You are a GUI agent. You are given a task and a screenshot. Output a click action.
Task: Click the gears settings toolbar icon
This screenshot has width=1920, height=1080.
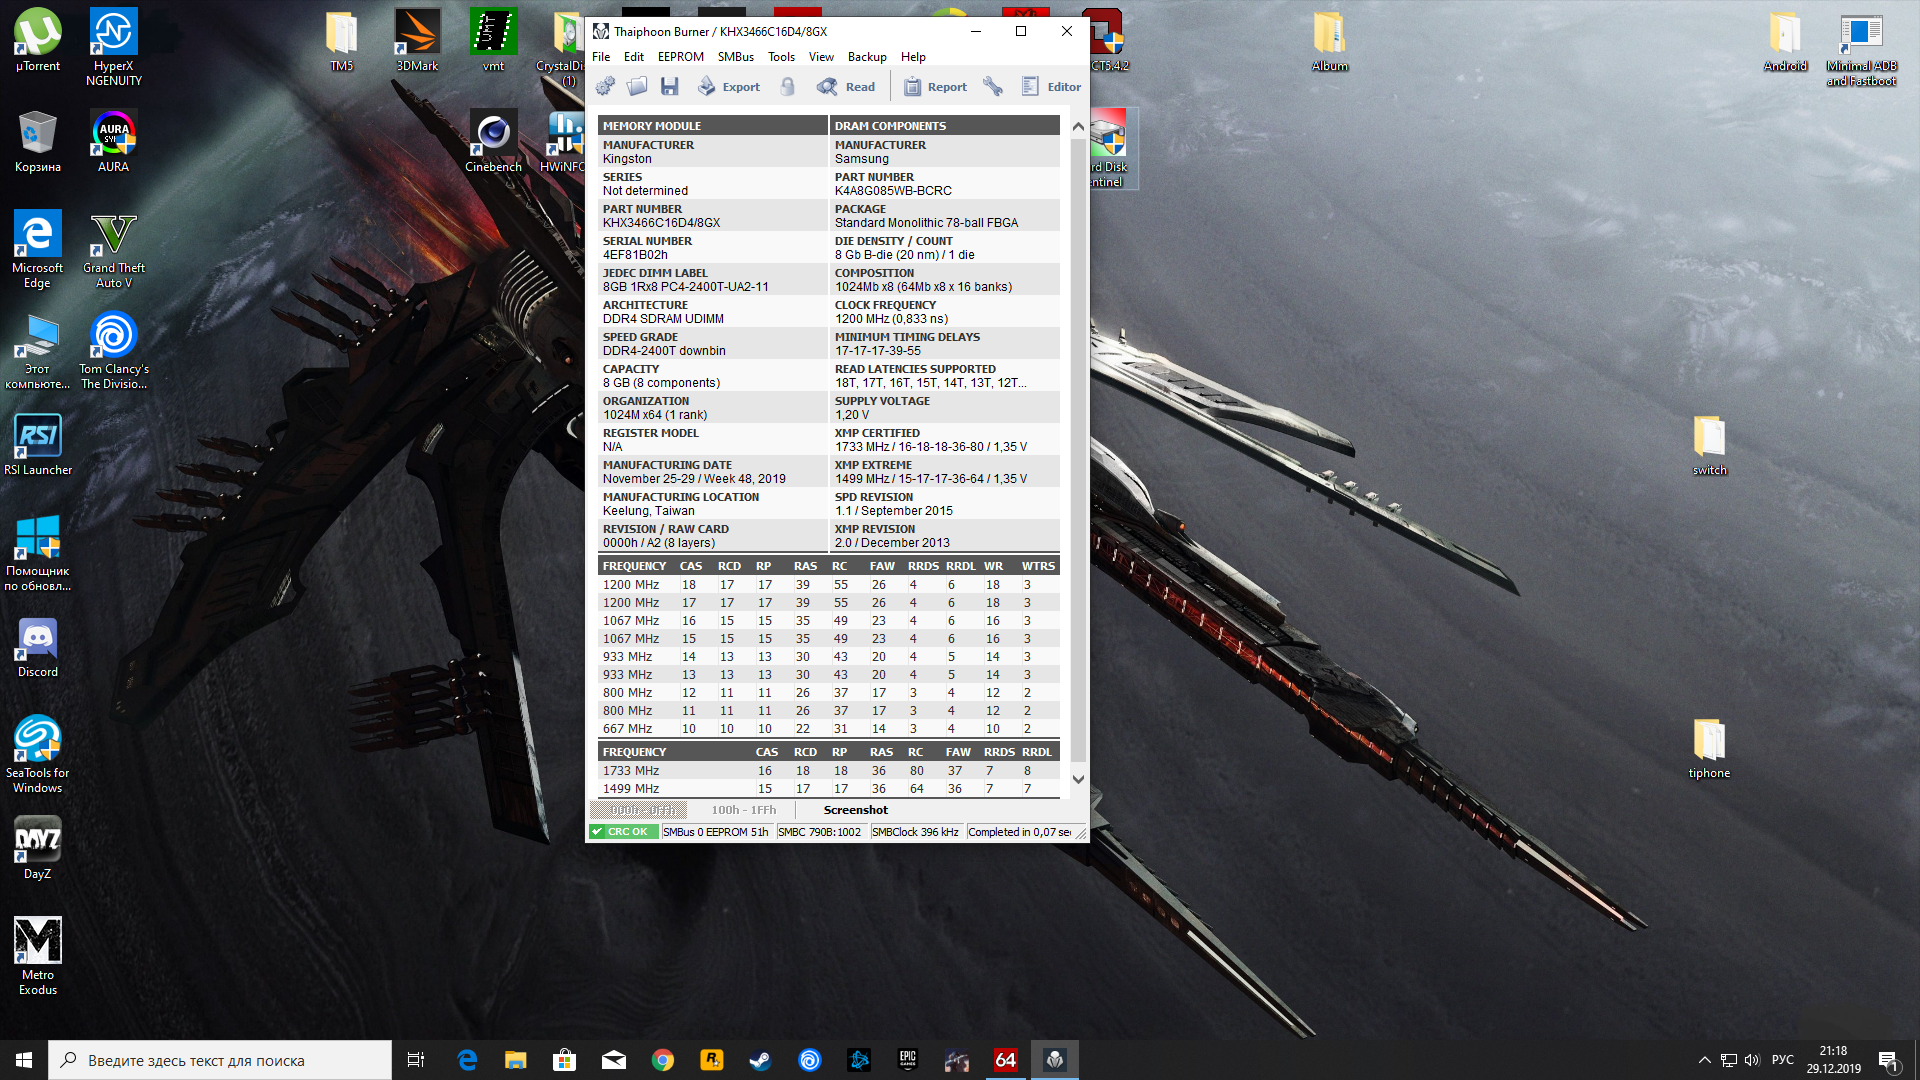pos(605,87)
